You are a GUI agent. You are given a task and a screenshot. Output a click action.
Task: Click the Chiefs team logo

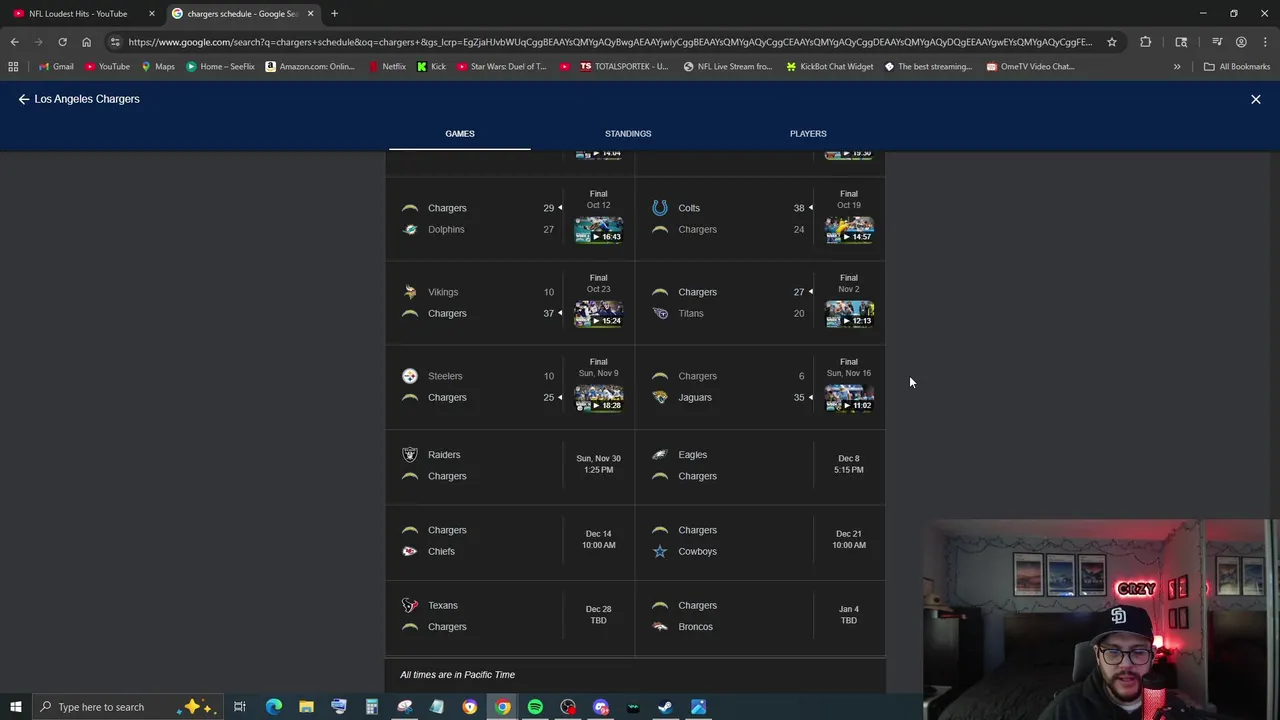(409, 551)
